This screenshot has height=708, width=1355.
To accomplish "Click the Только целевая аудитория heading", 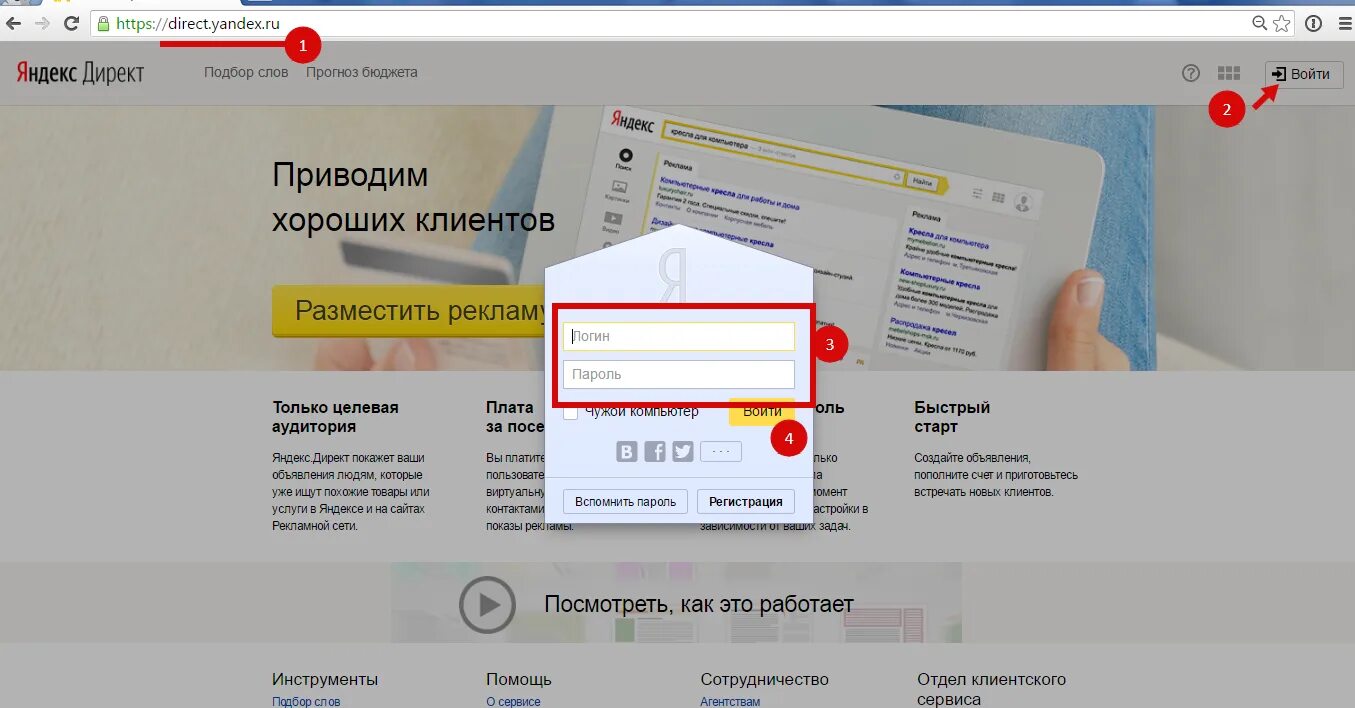I will [335, 417].
